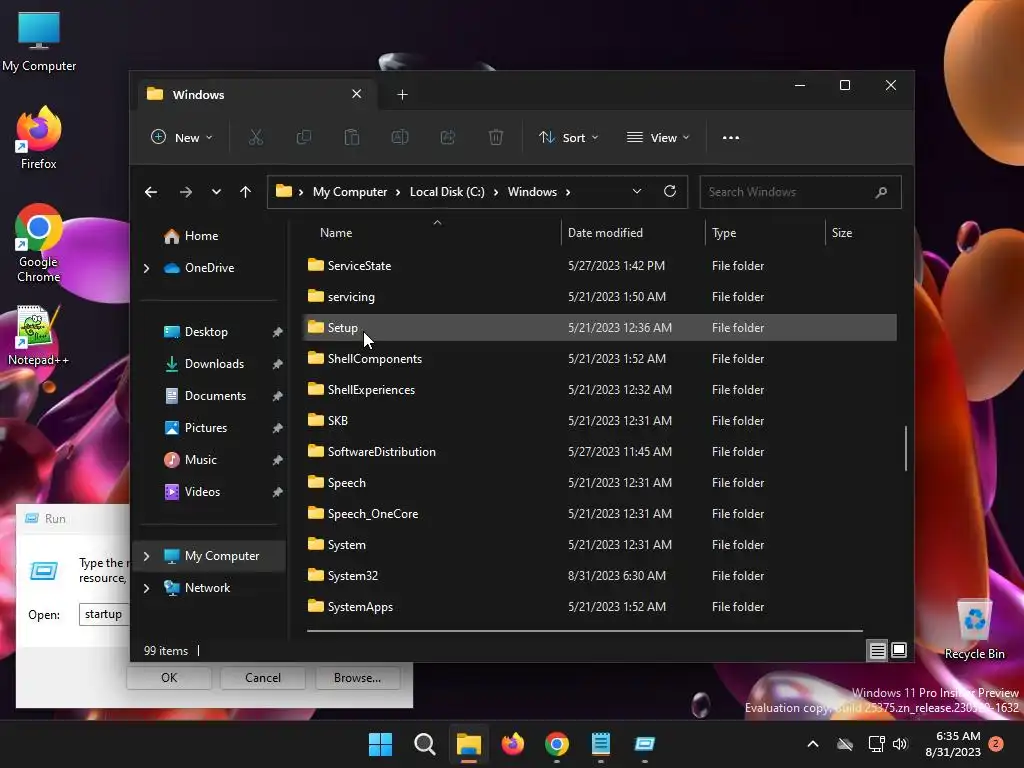The width and height of the screenshot is (1024, 768).
Task: Launch Chrome from the taskbar
Action: [x=556, y=744]
